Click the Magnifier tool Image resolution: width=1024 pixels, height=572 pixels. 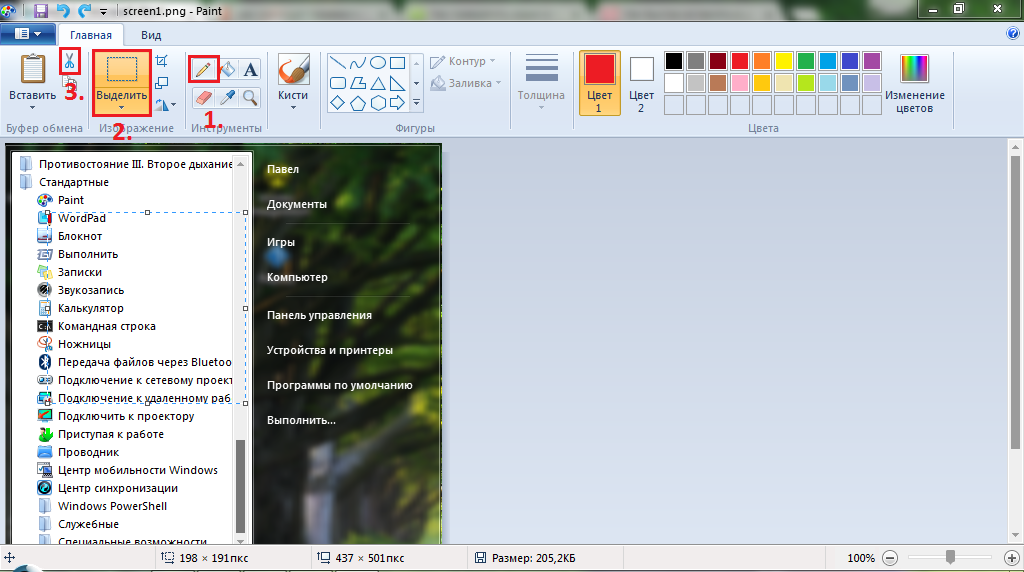point(250,97)
